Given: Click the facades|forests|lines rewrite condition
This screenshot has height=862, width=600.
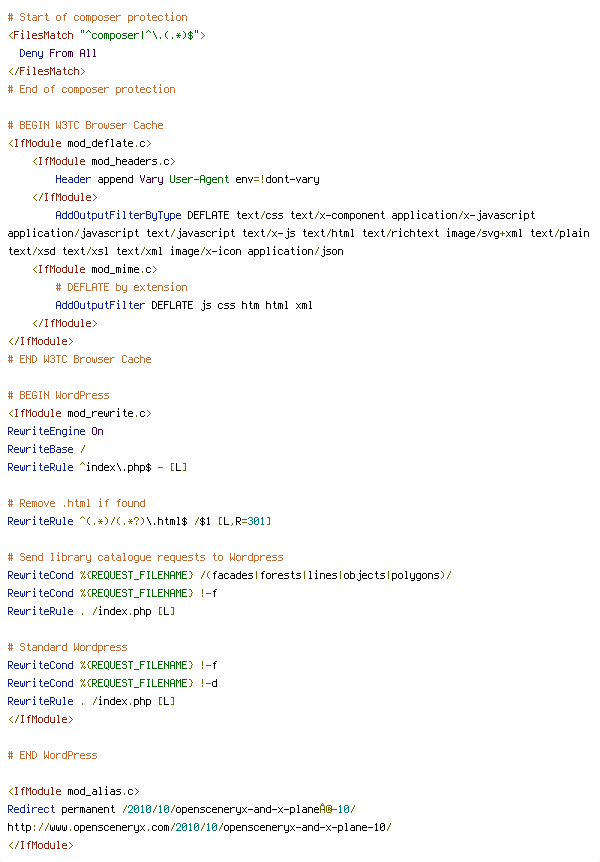Looking at the screenshot, I should tap(229, 576).
